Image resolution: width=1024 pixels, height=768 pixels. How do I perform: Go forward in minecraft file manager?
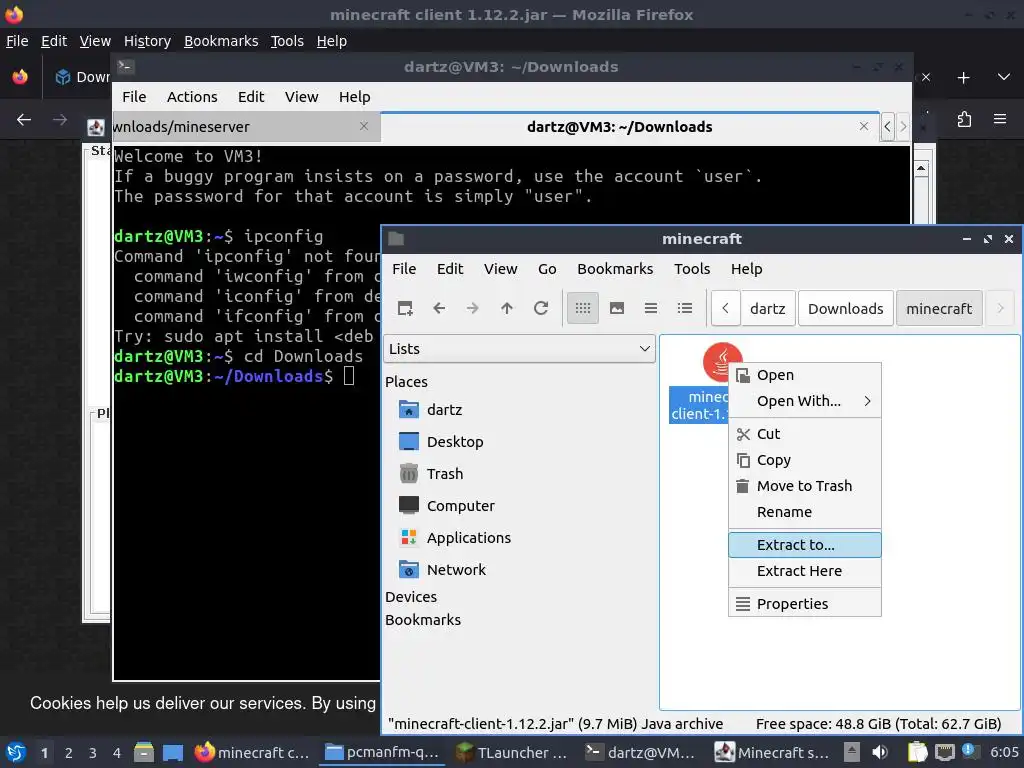pyautogui.click(x=473, y=308)
